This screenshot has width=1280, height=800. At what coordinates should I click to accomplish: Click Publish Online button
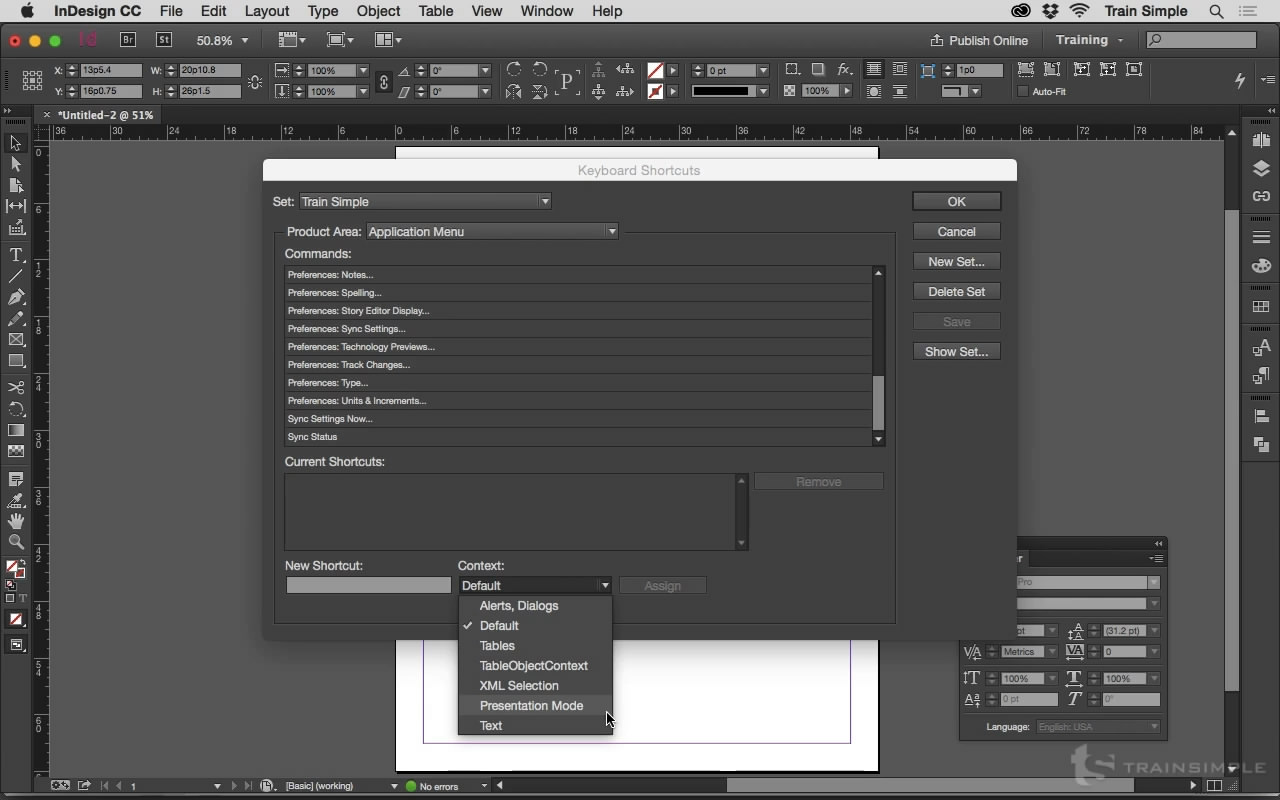click(979, 40)
